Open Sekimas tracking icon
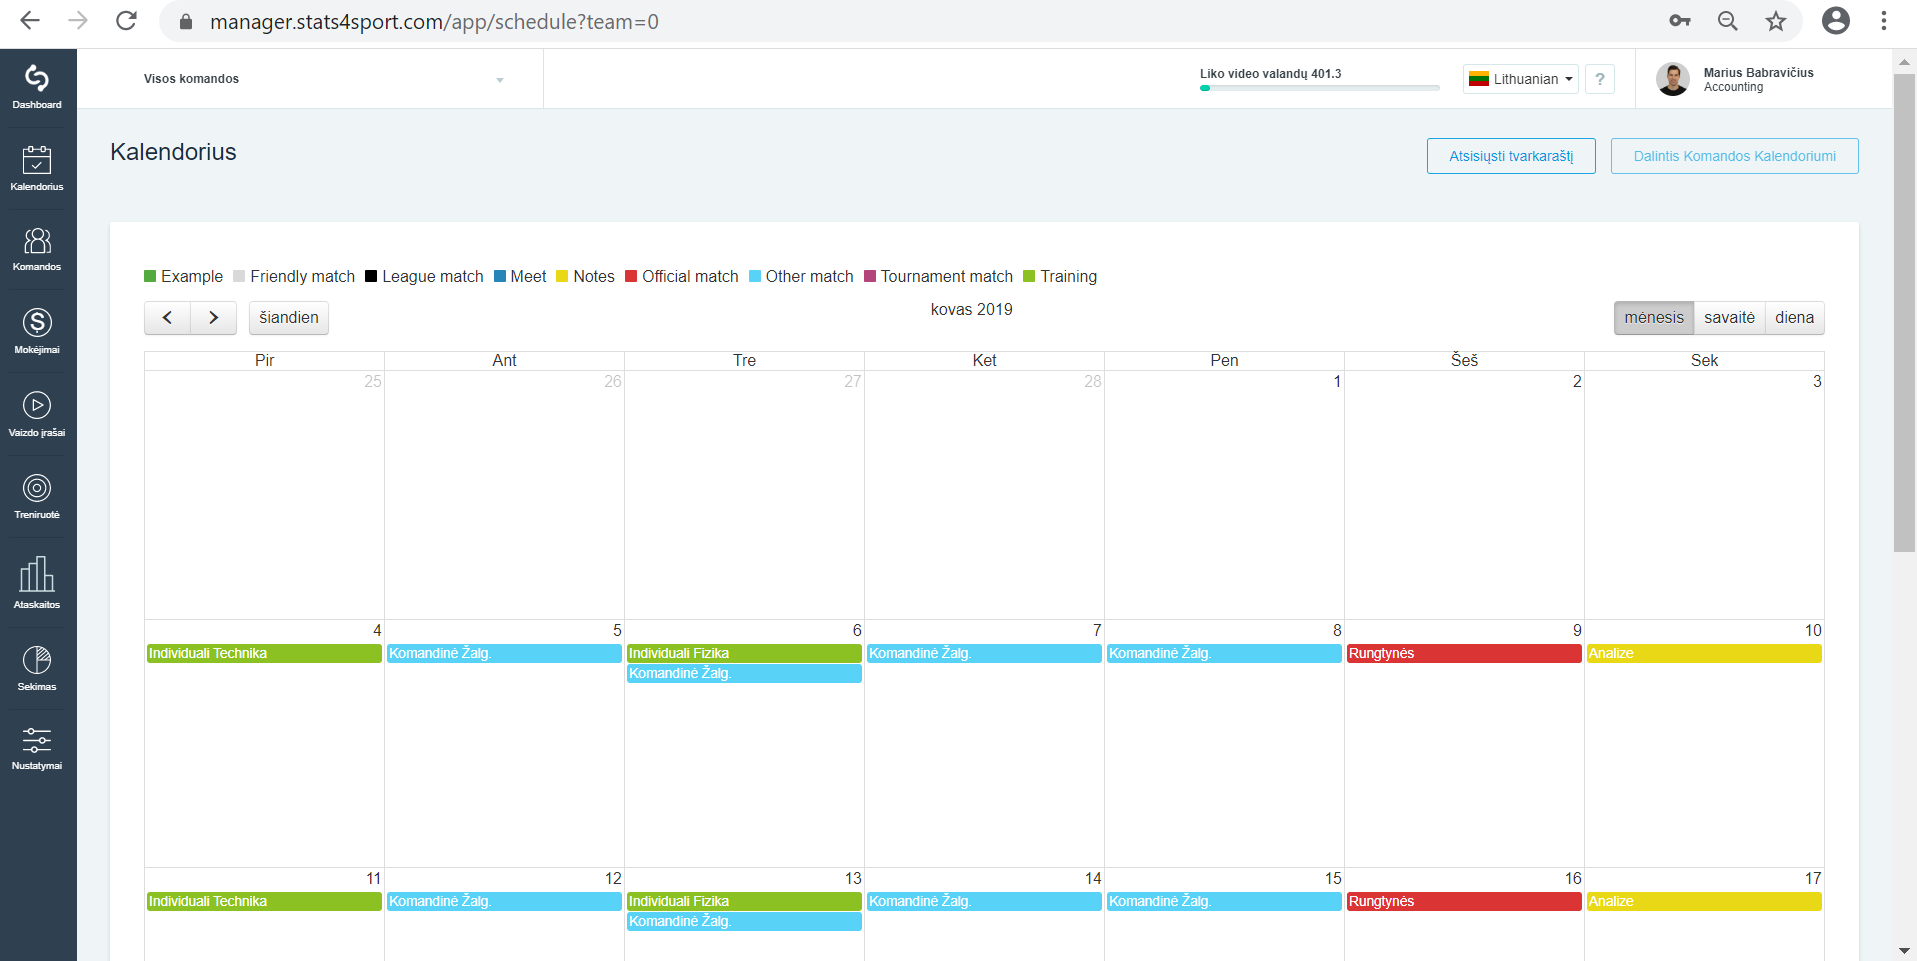This screenshot has width=1917, height=961. coord(37,668)
